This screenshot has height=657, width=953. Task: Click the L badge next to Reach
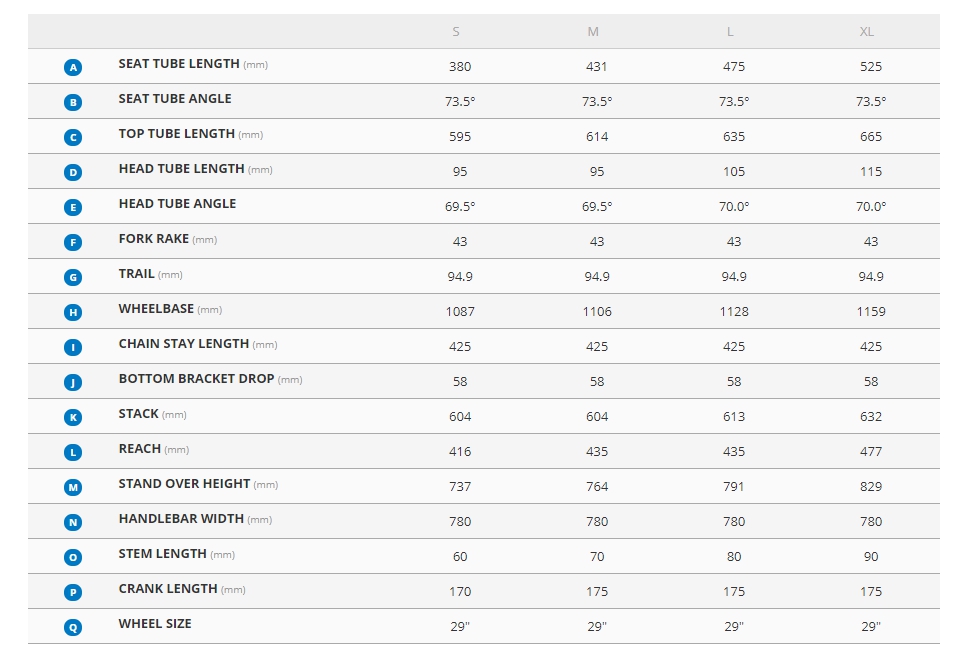pos(73,452)
